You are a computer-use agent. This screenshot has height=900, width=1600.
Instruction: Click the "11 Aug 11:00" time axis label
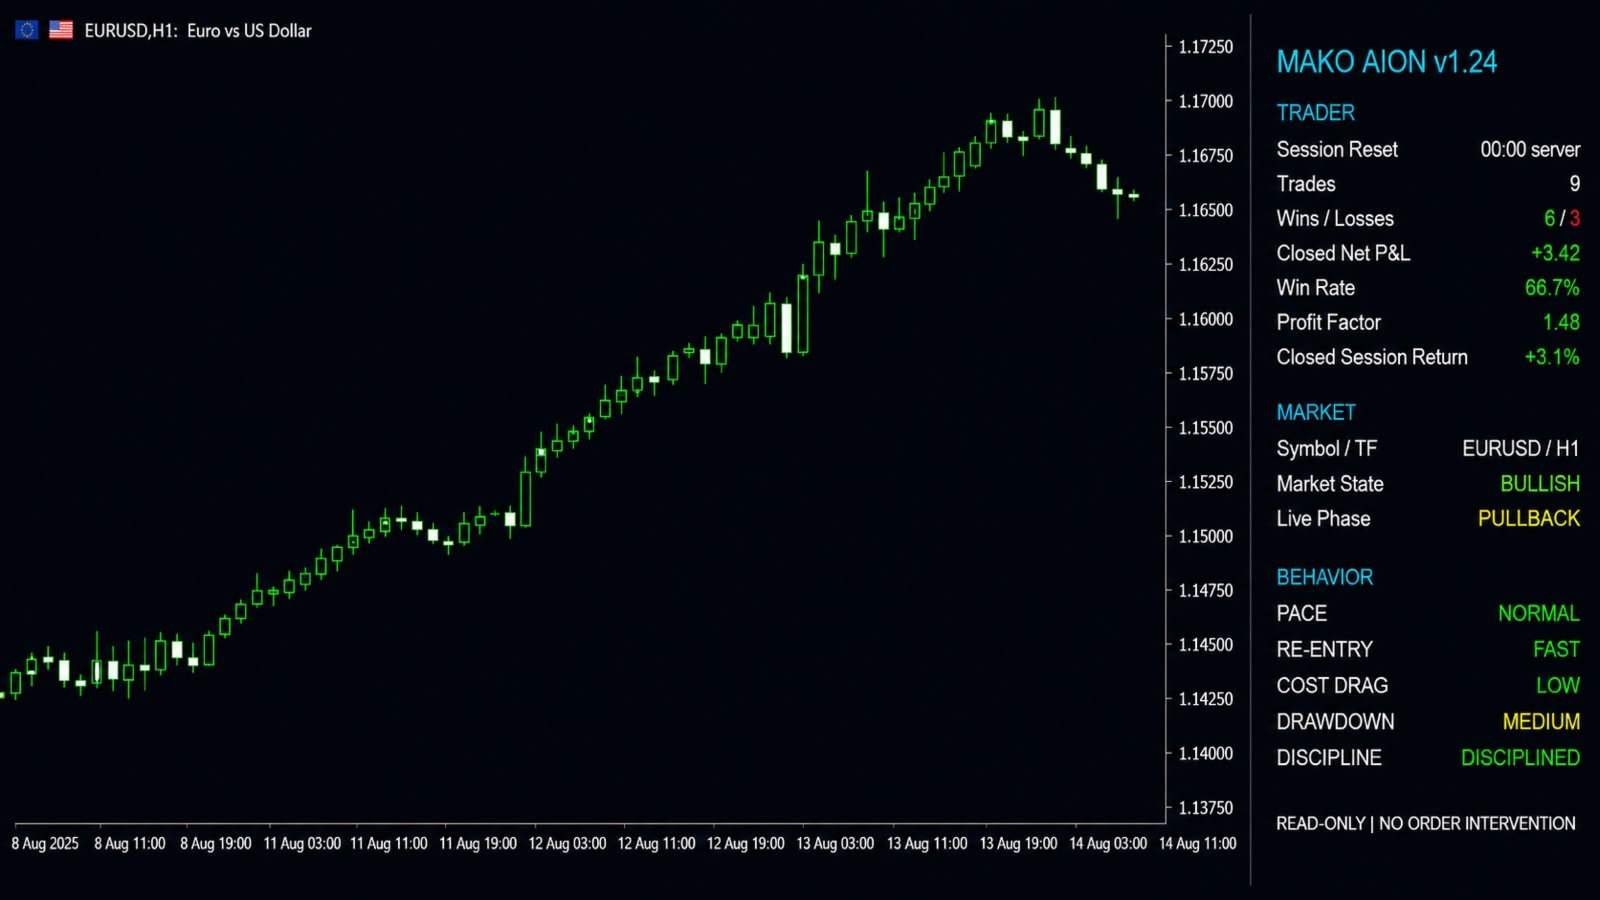point(389,844)
